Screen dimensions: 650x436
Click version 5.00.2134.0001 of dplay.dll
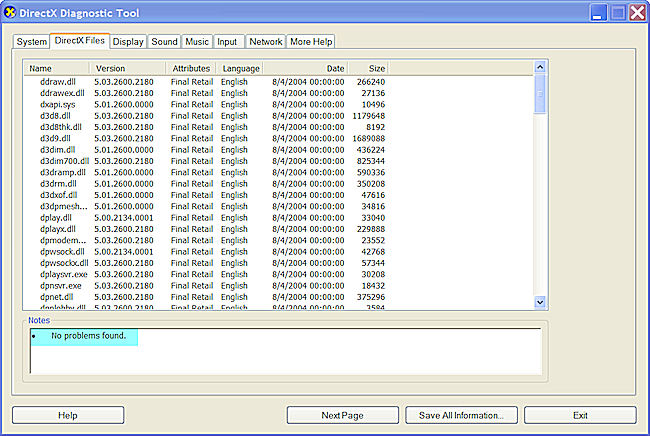point(124,218)
